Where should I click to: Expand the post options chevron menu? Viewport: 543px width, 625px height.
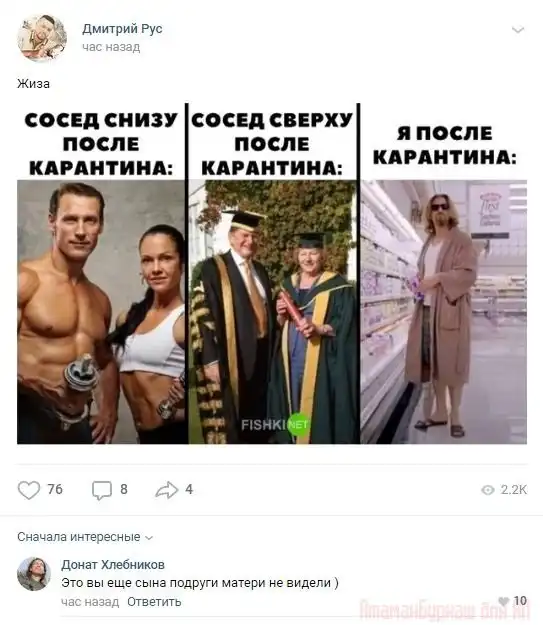517,30
